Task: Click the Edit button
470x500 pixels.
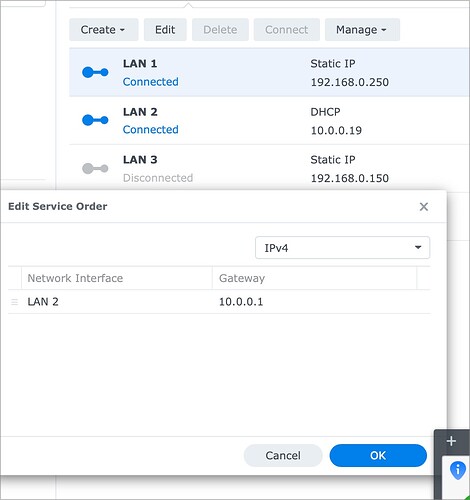Action: point(165,30)
